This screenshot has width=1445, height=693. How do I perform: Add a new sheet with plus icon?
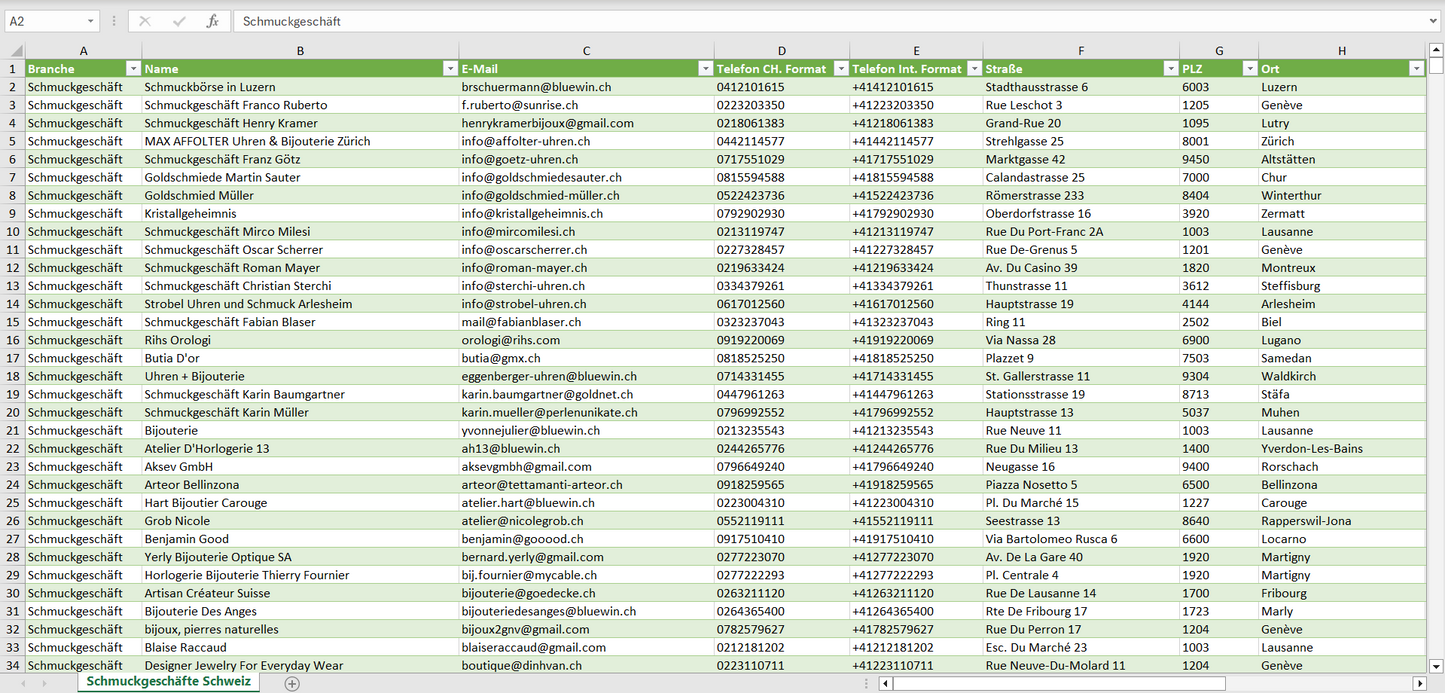tap(292, 683)
